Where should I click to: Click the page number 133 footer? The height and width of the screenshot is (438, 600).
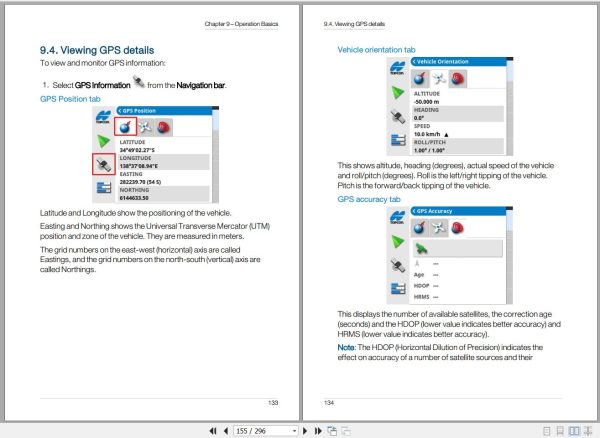pos(273,403)
